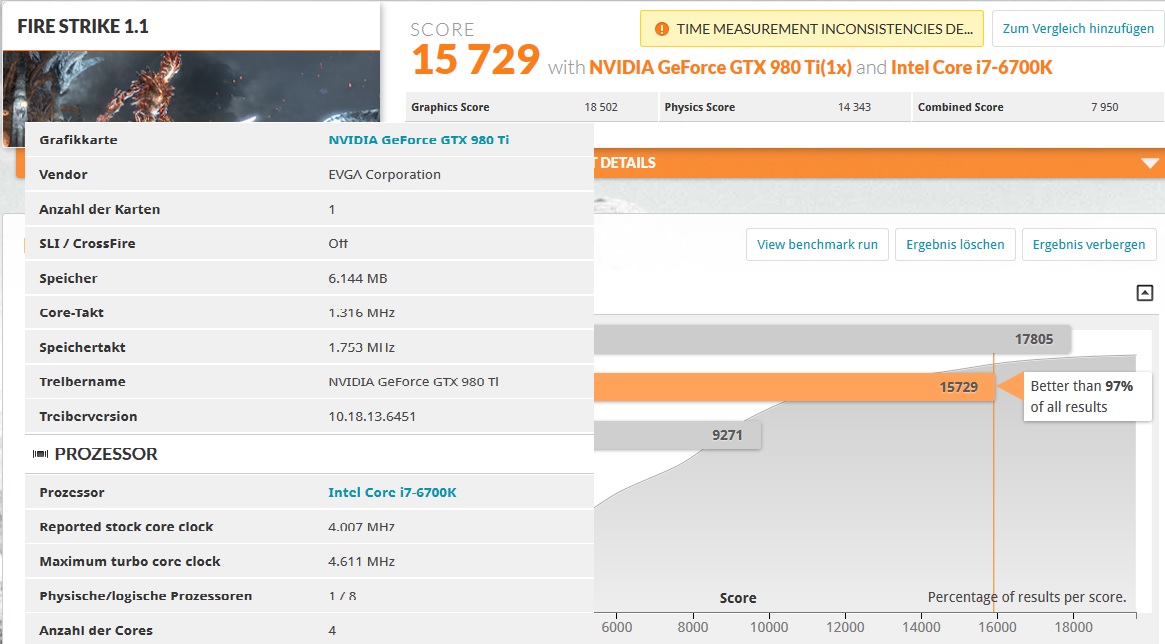Select Maximum turbo core clock 4.611 MHz
1165x644 pixels.
tap(361, 562)
